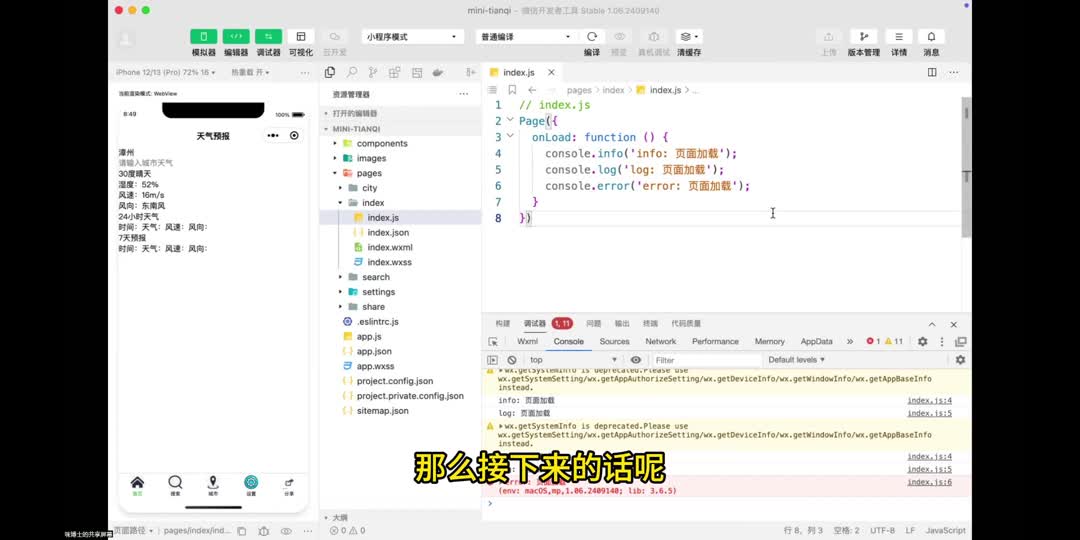This screenshot has height=540, width=1080.
Task: Fold the Page block at line 2
Action: (510, 120)
